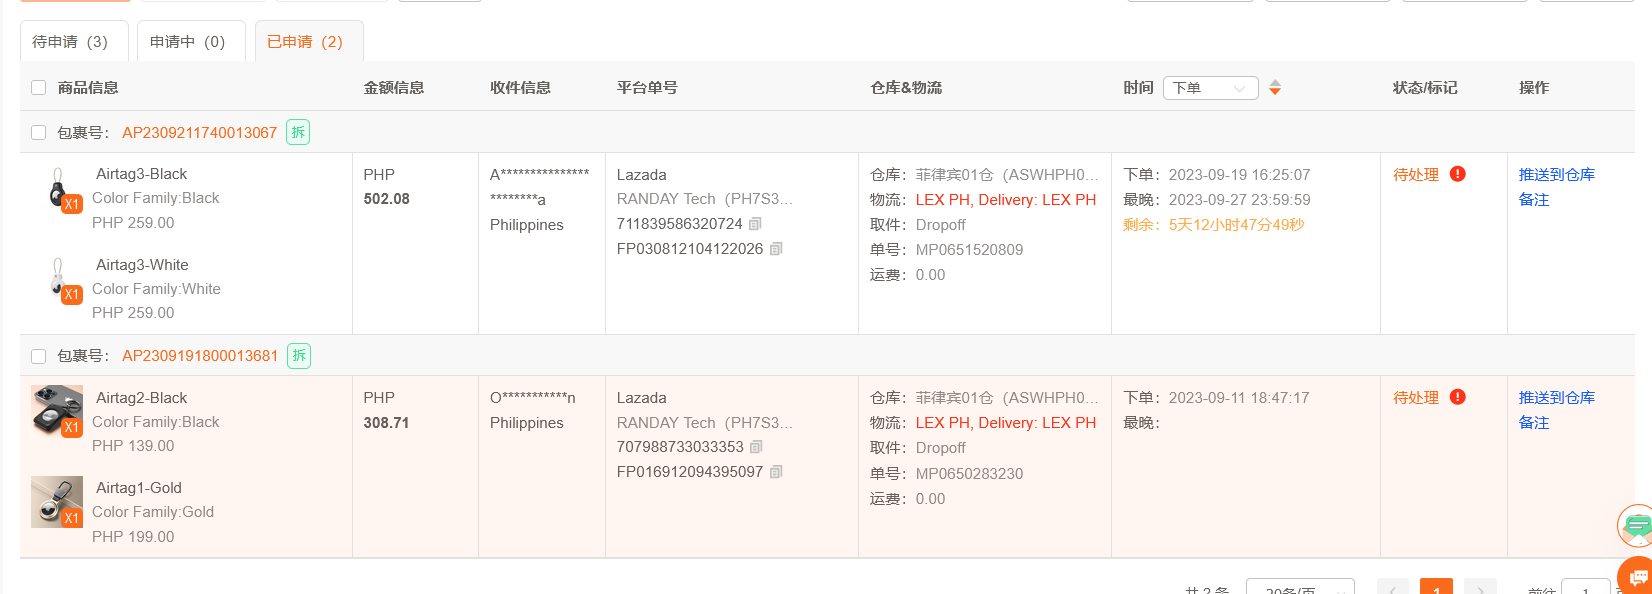Copy order number 711839586320724 icon
Screen dimensions: 1652x594
[756, 224]
